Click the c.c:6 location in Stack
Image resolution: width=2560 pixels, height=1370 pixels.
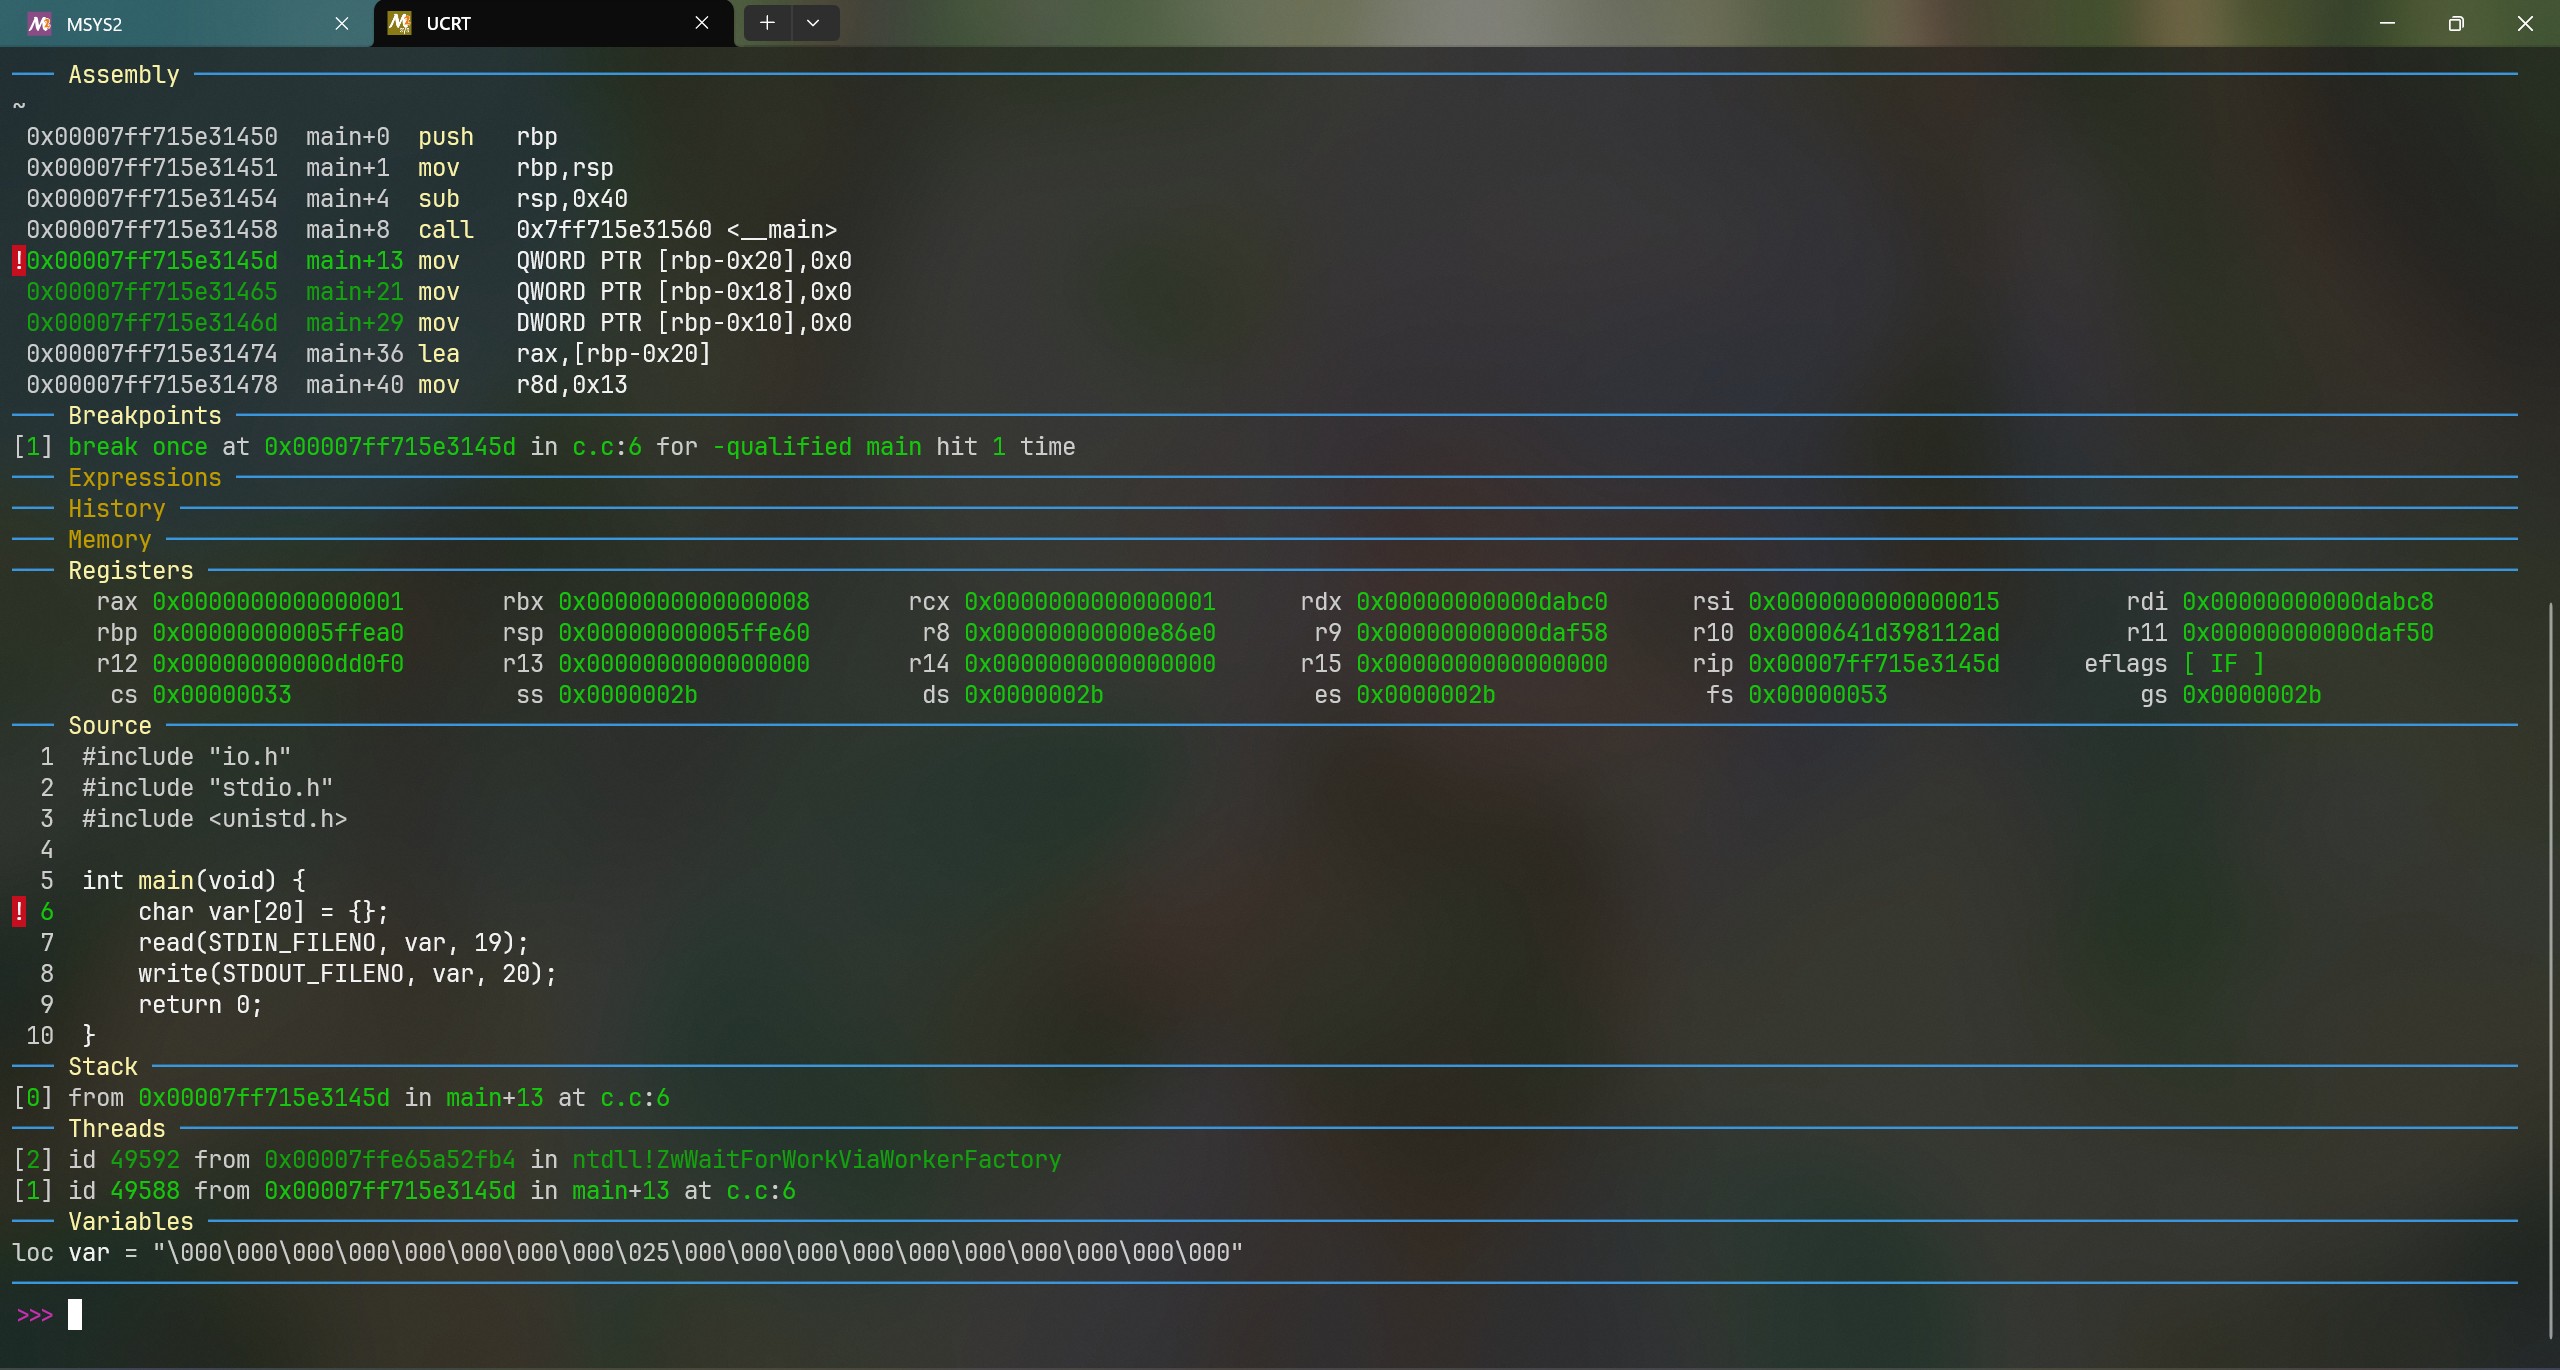634,1098
